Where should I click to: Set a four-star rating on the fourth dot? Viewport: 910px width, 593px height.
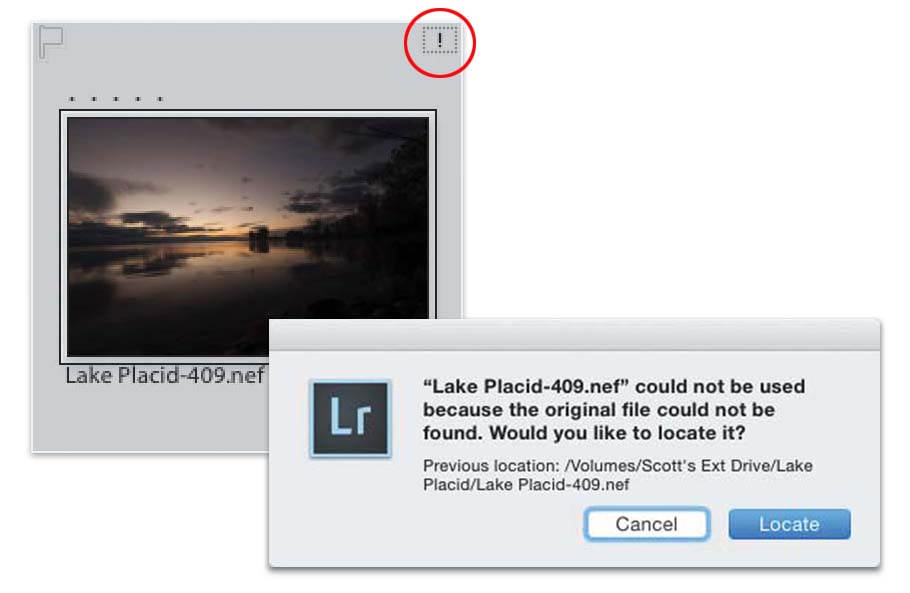point(138,100)
